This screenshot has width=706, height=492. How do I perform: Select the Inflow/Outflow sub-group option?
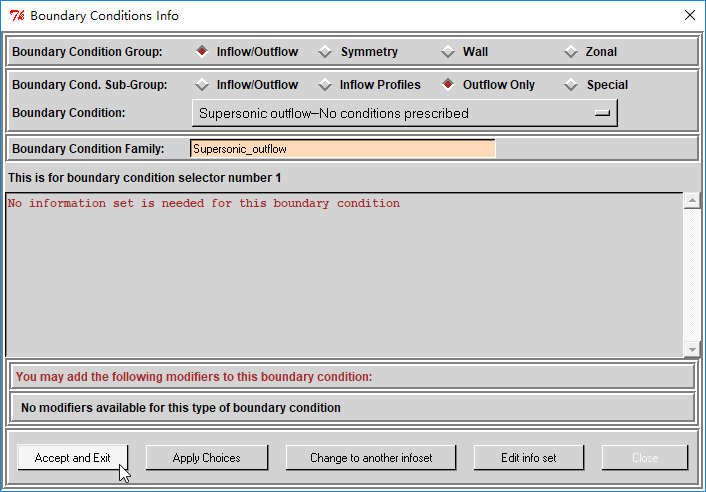(203, 85)
